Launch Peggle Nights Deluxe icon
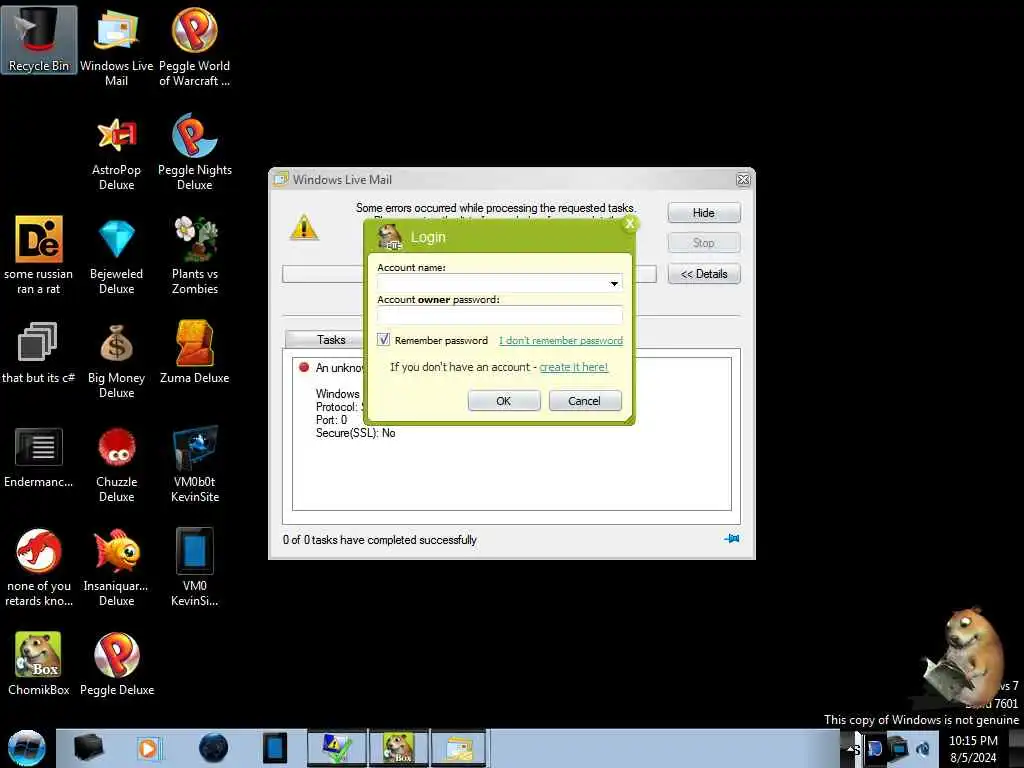This screenshot has width=1024, height=768. coord(195,152)
